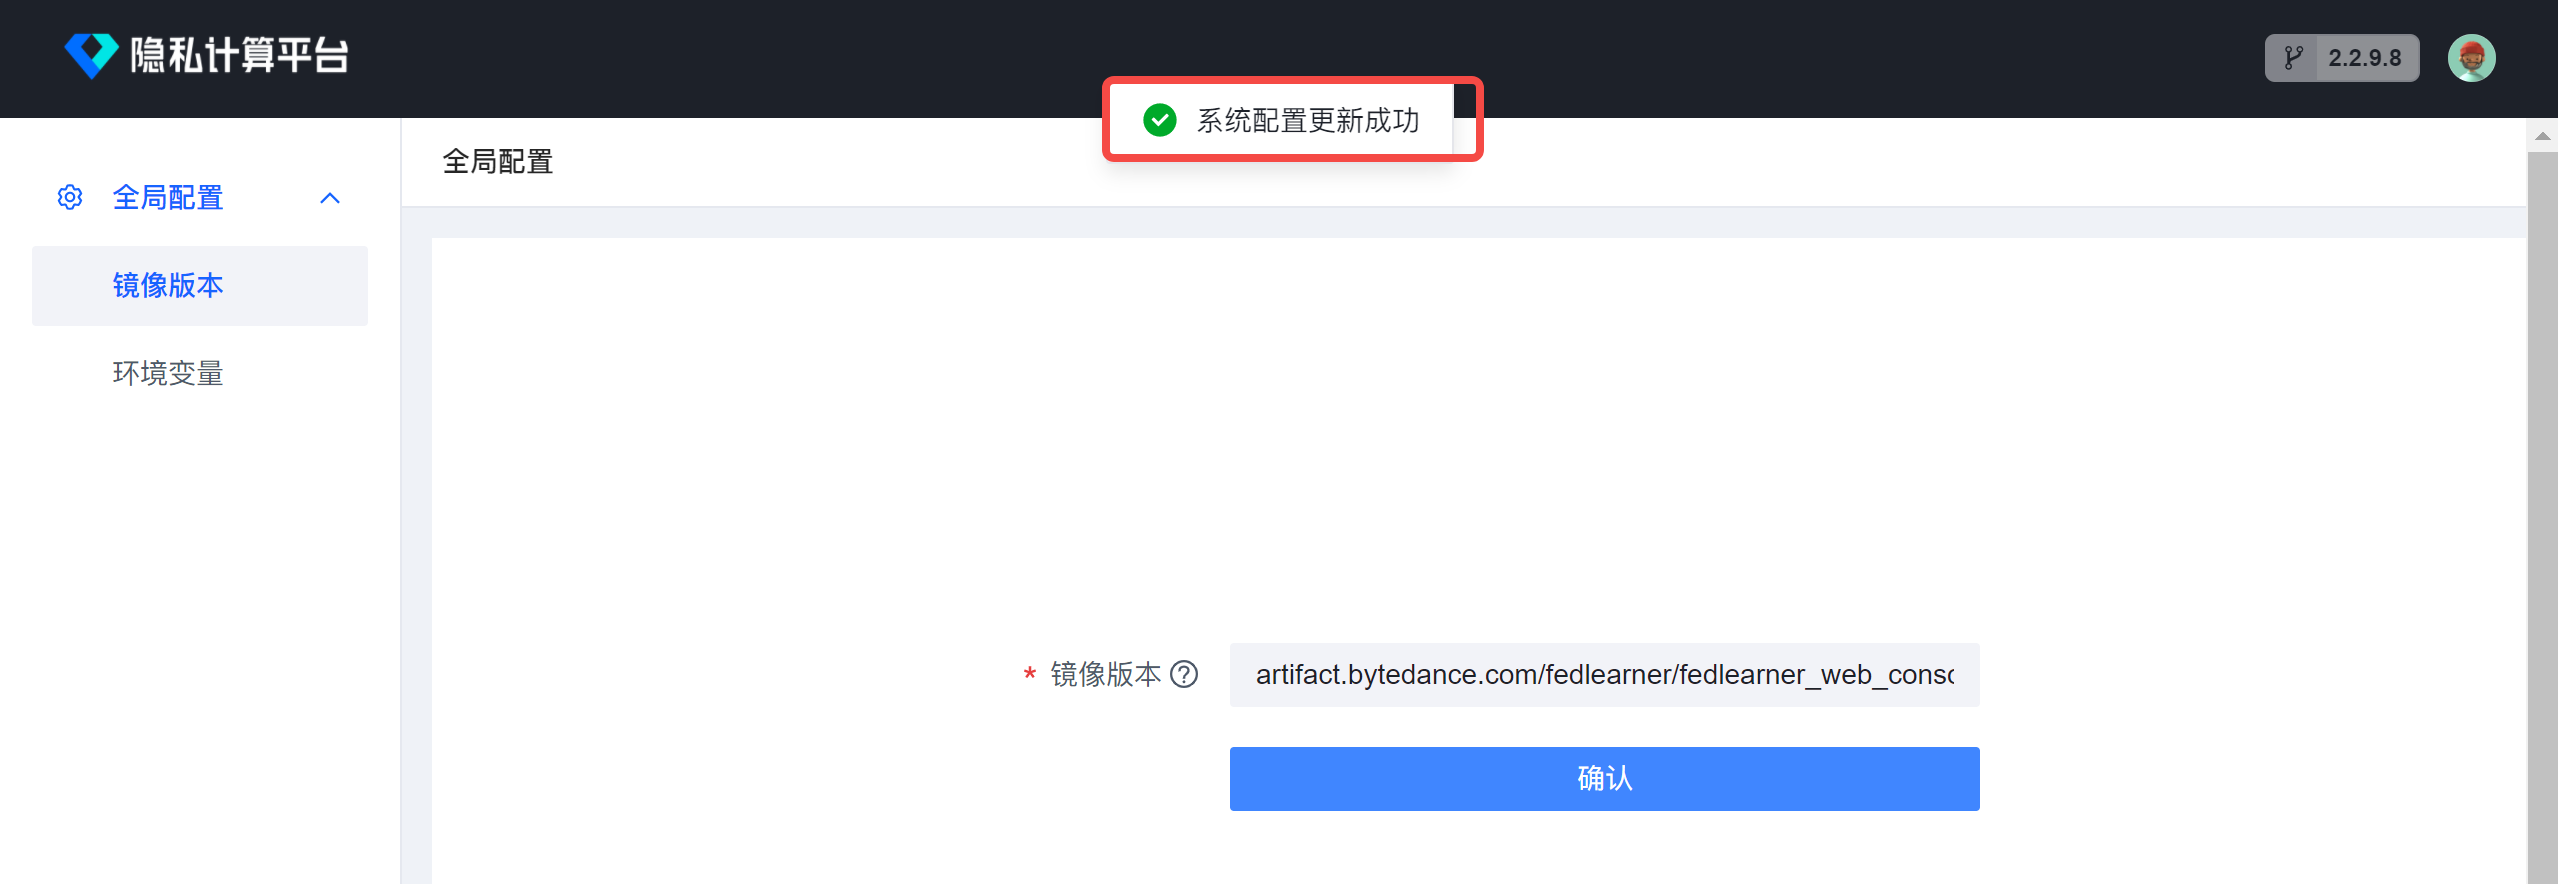Click the 确认 button
The width and height of the screenshot is (2558, 884).
[1604, 778]
